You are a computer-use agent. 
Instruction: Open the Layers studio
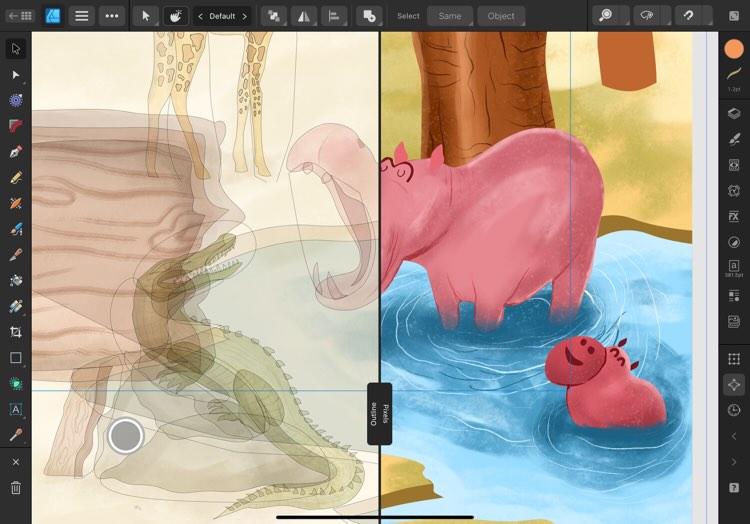tap(734, 114)
